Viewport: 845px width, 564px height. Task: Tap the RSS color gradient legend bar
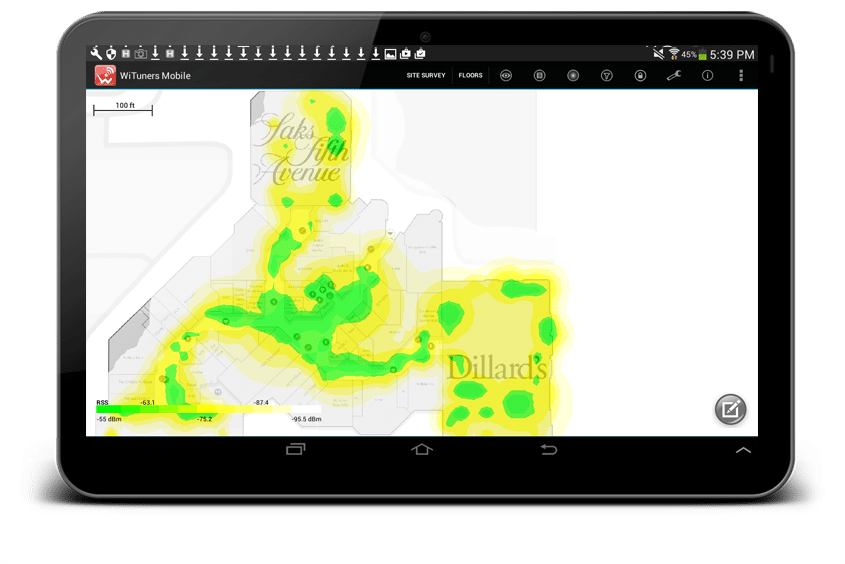coord(209,410)
